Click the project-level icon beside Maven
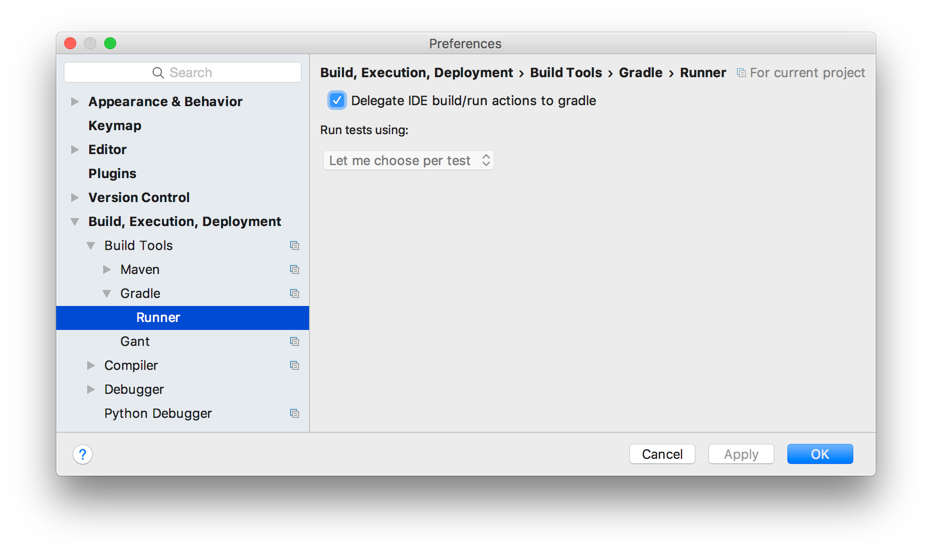 tap(294, 269)
